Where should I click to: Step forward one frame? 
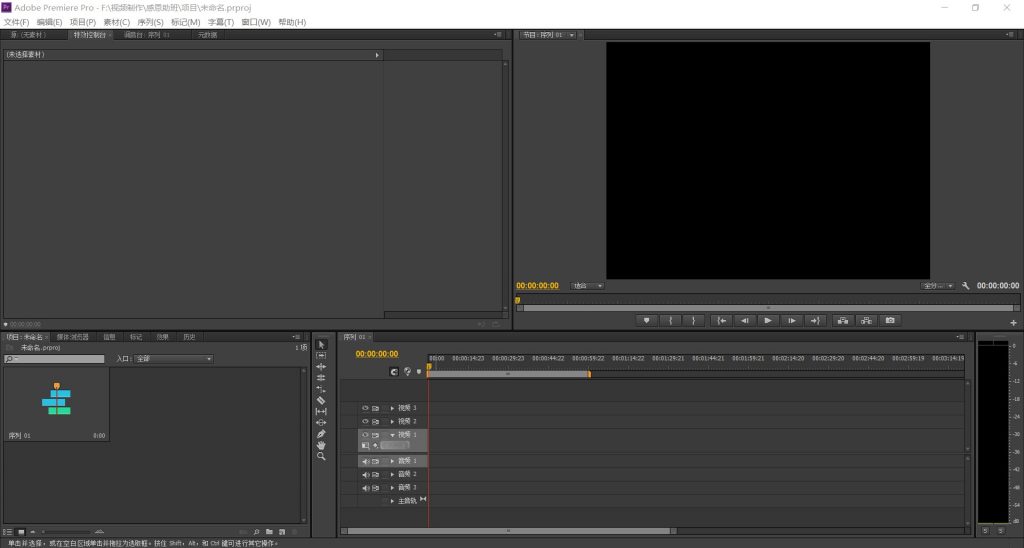[792, 321]
